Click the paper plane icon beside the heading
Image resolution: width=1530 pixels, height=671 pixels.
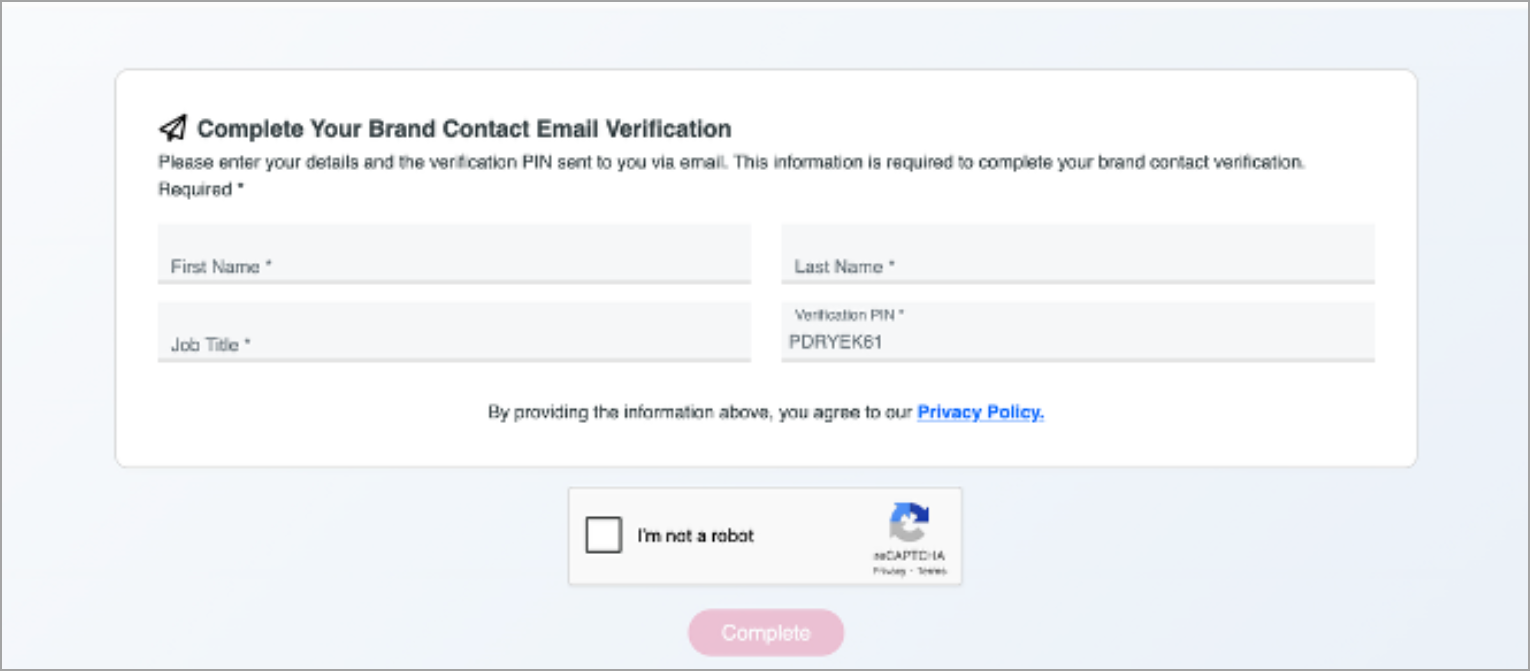[x=173, y=128]
